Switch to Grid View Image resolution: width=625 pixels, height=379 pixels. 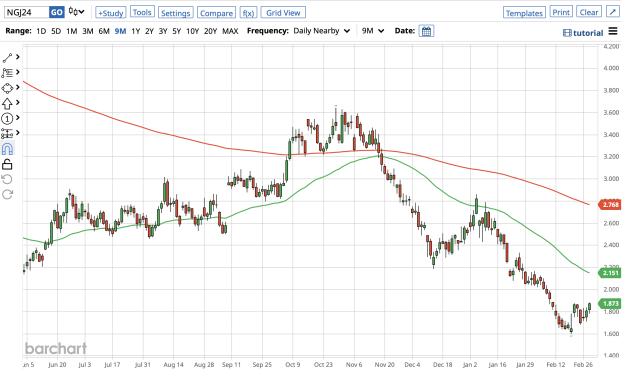coord(283,12)
